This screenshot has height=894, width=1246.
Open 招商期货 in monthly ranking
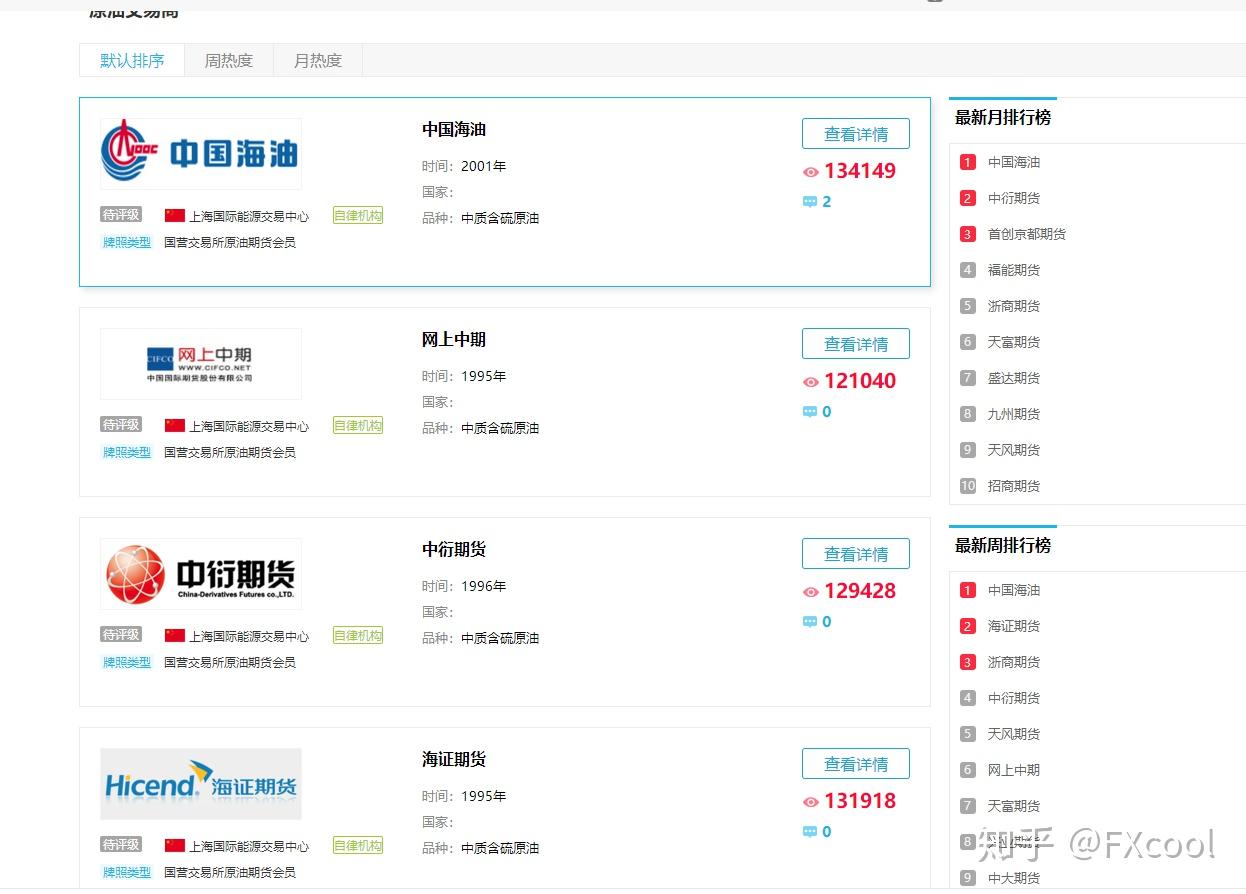point(1014,486)
